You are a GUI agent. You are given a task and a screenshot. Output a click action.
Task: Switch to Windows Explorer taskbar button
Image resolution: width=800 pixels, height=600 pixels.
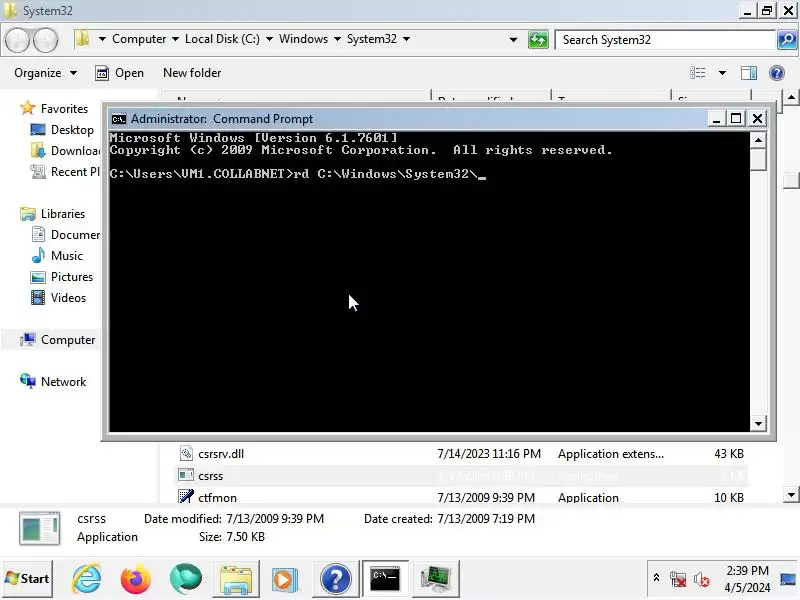[x=235, y=579]
